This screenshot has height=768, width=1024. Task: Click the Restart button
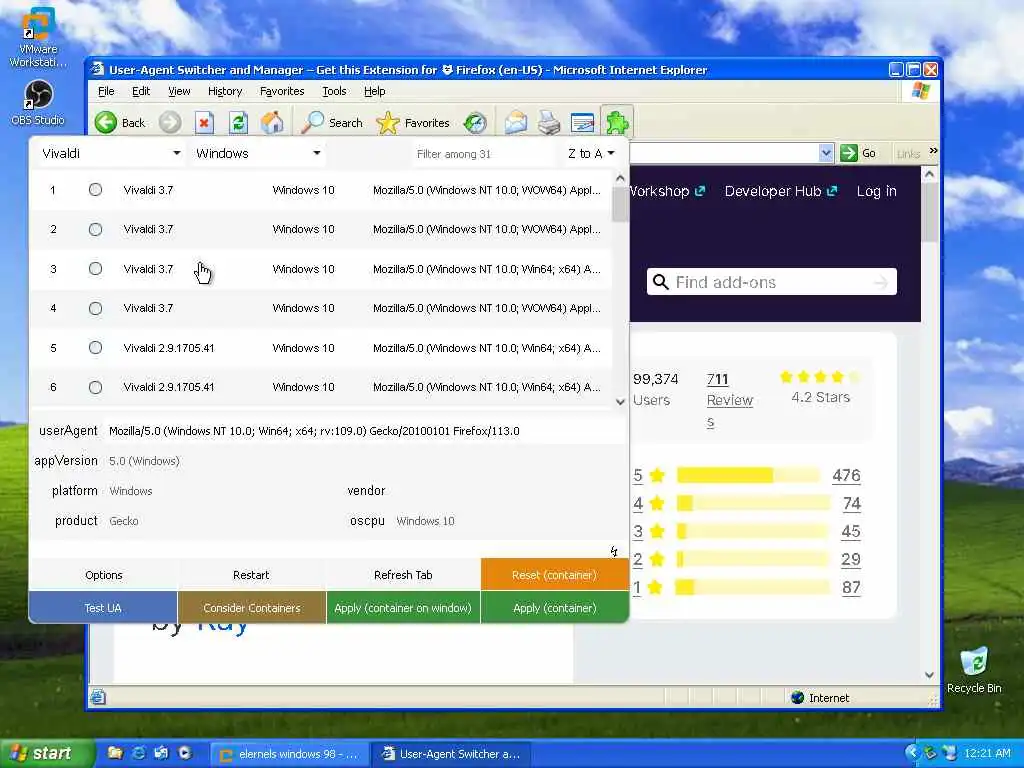click(x=251, y=575)
